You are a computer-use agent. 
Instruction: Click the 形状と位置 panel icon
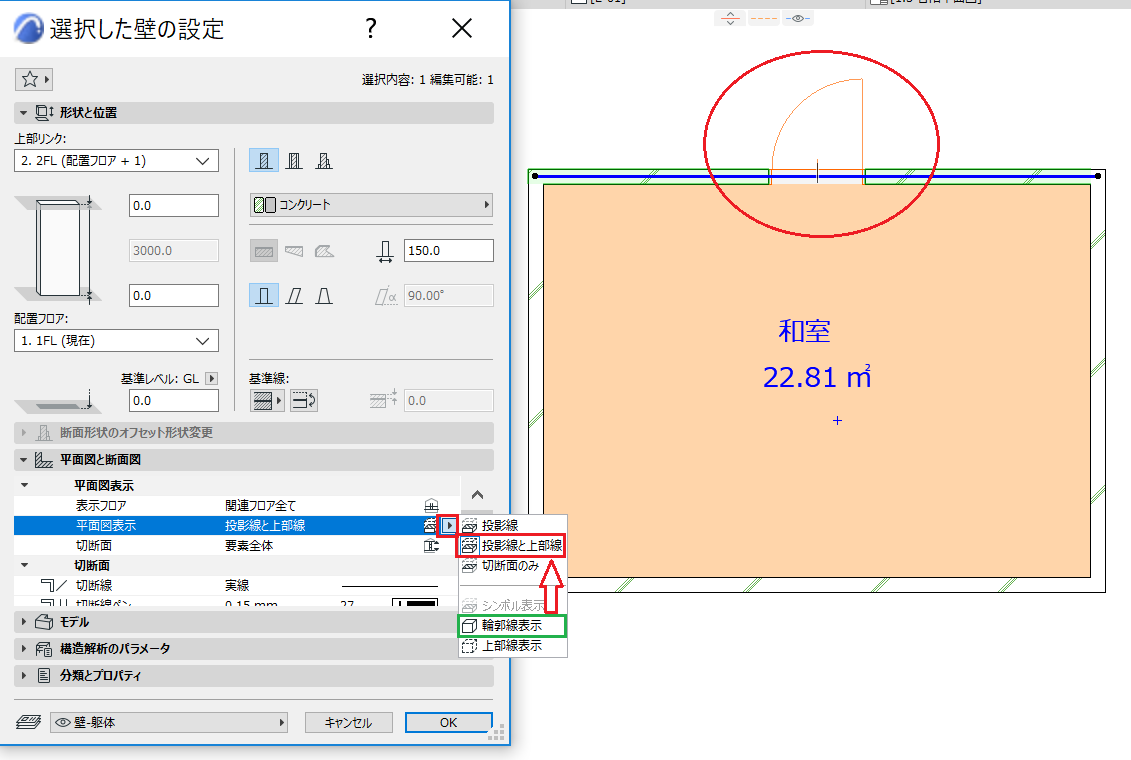pos(45,112)
